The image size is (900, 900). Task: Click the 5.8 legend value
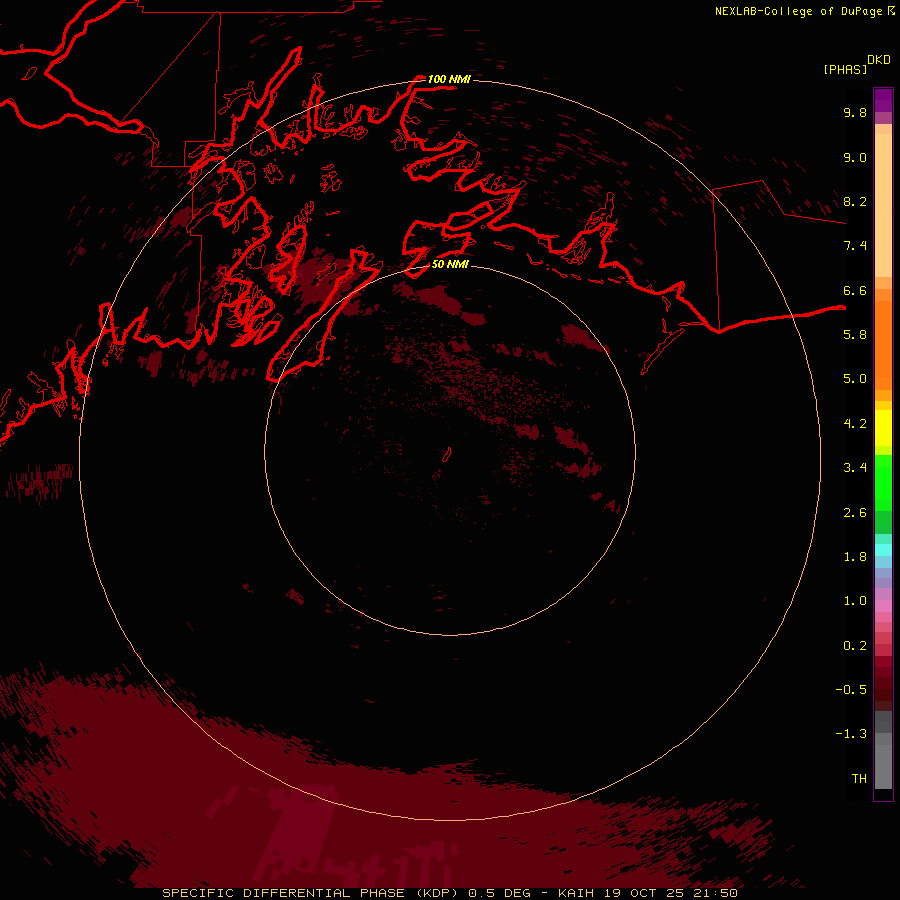pos(855,335)
